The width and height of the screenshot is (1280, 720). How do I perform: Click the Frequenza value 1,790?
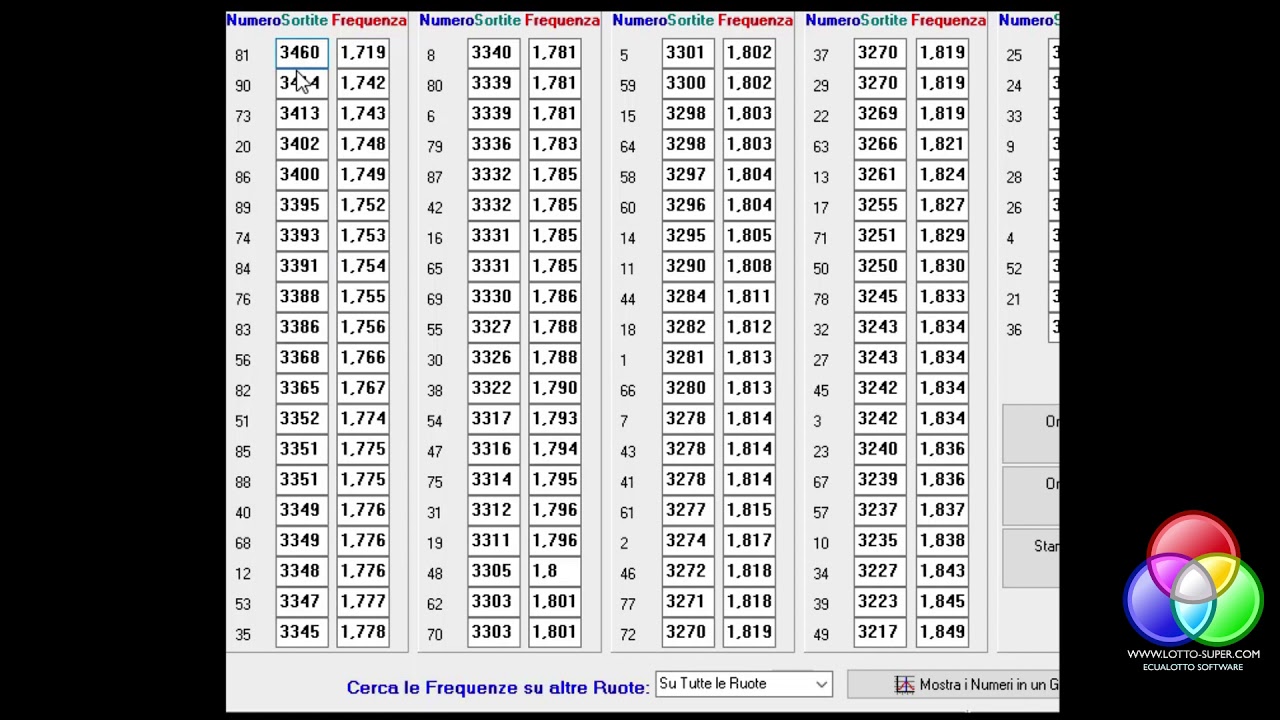pos(556,389)
